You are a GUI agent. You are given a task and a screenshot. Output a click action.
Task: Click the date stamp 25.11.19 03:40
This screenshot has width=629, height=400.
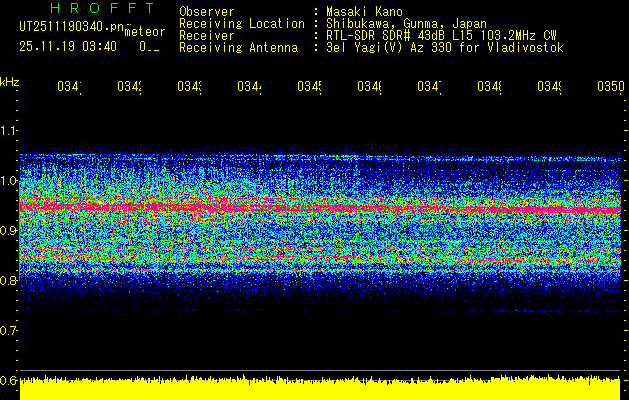click(x=68, y=47)
